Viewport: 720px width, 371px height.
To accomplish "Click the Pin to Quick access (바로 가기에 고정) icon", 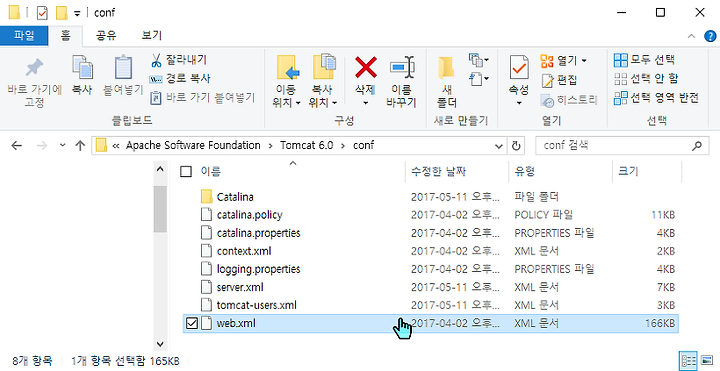I will (34, 68).
